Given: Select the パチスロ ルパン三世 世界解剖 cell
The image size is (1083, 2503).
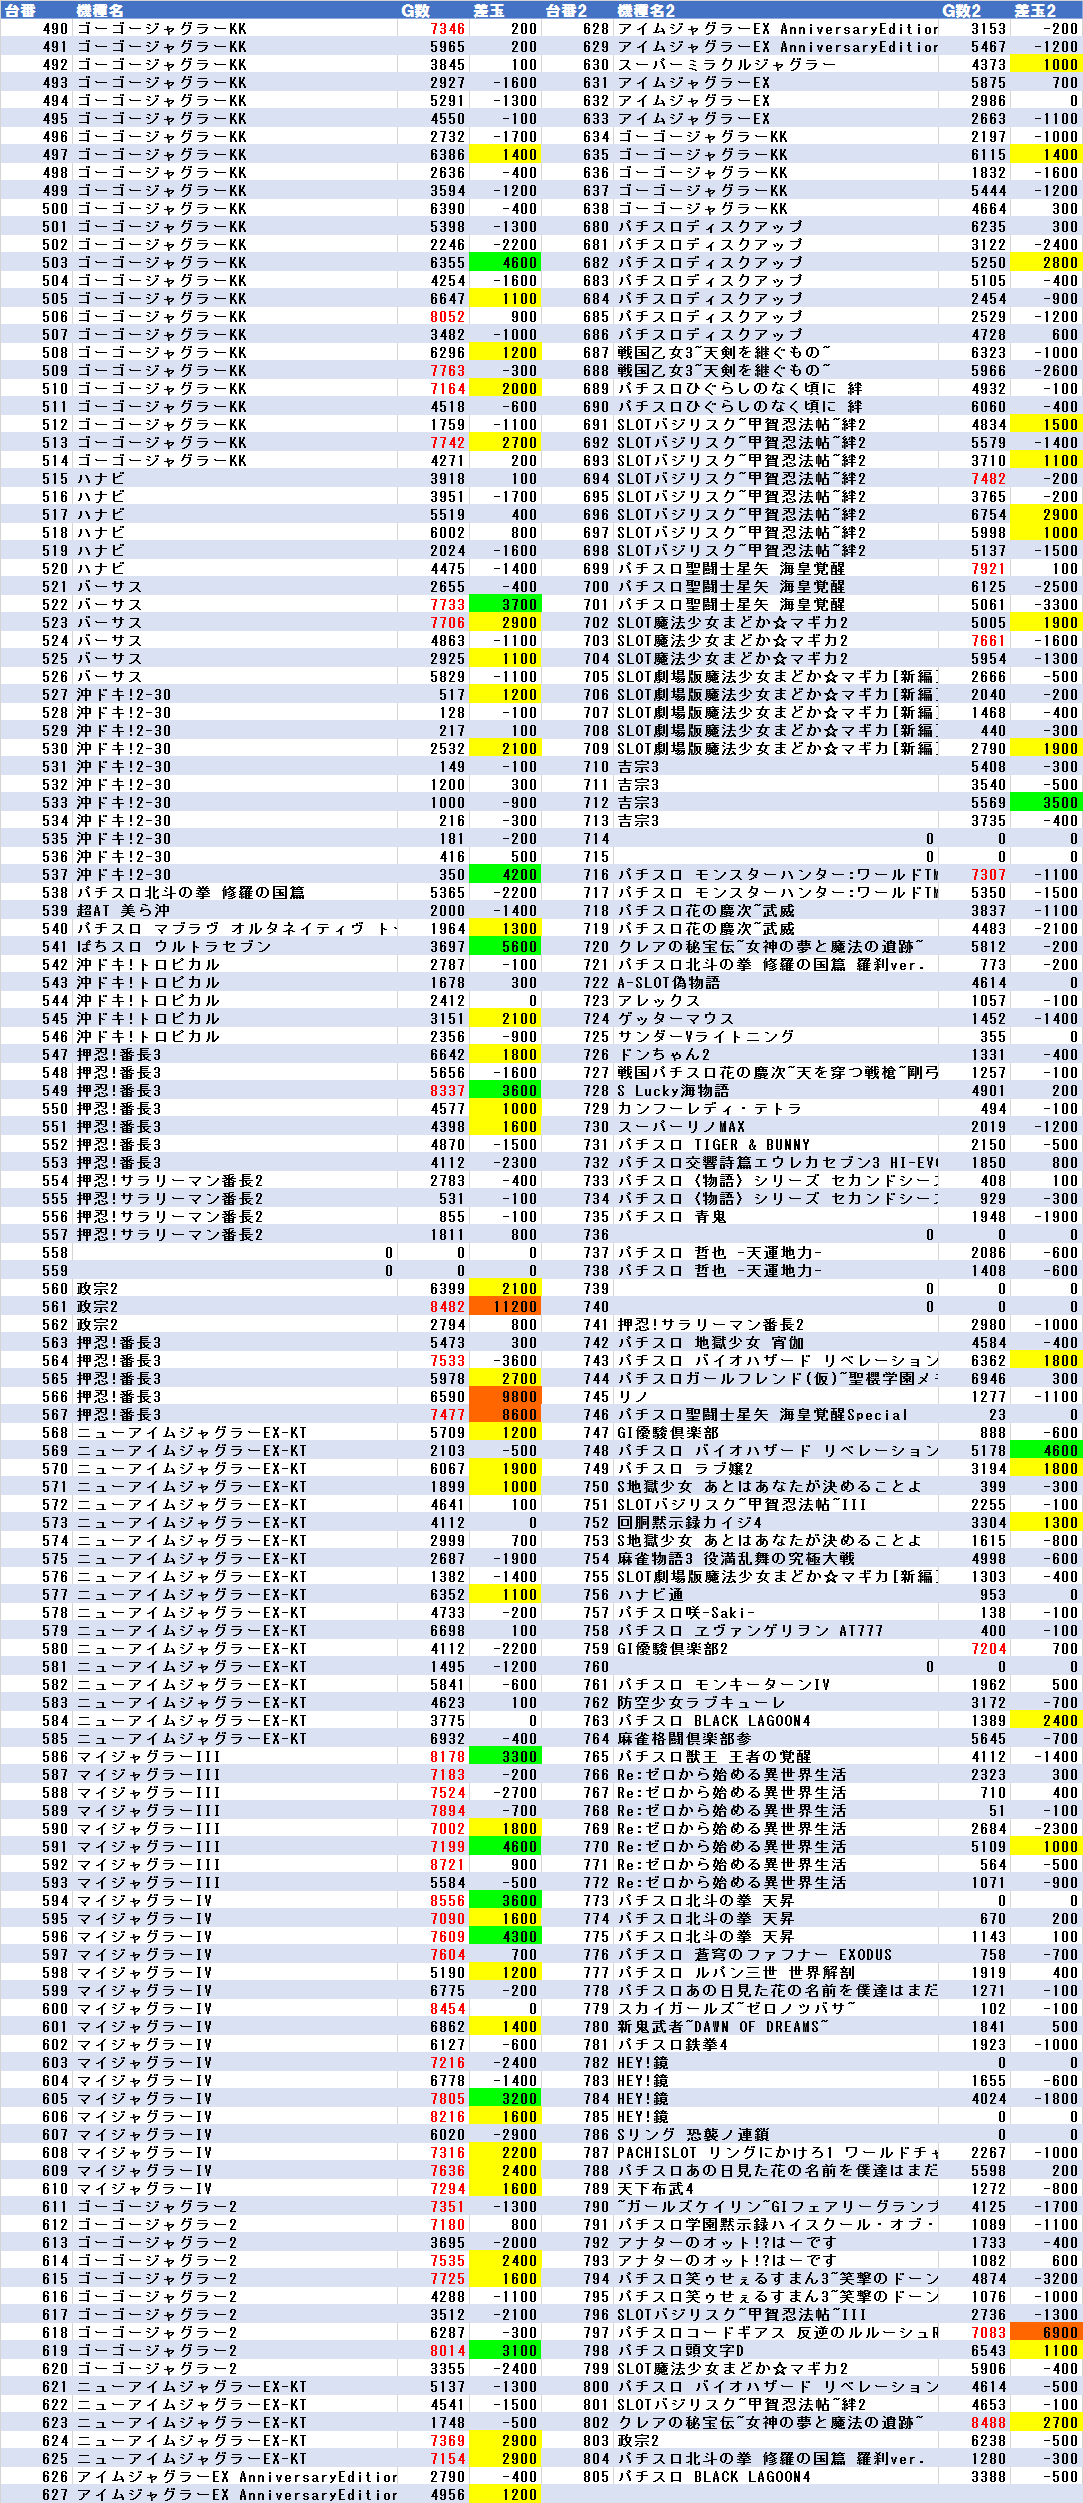Looking at the screenshot, I should tap(775, 1972).
